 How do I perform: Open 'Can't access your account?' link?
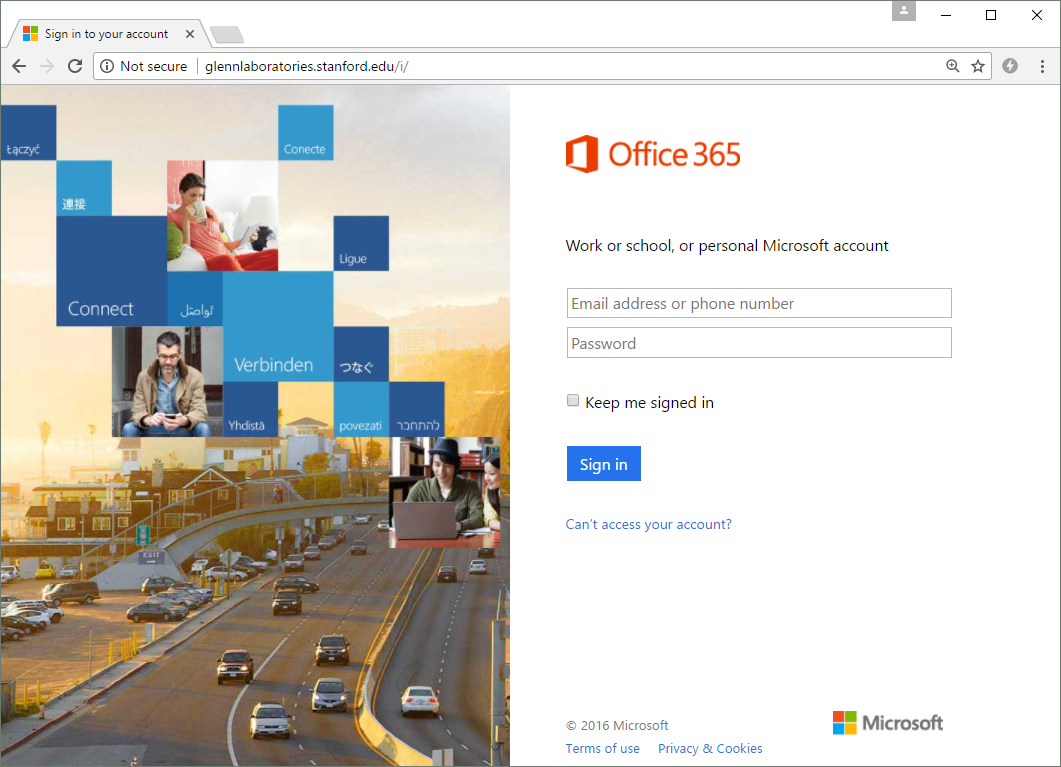648,524
